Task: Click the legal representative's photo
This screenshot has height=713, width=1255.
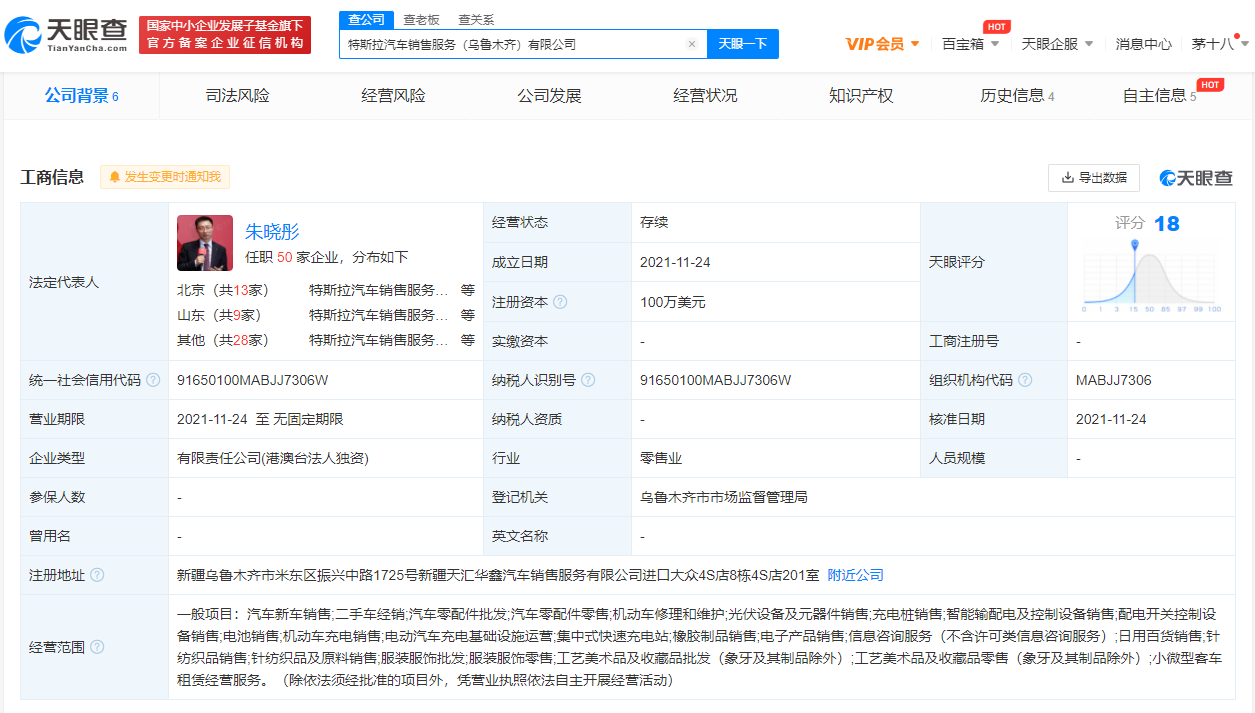Action: tap(205, 243)
